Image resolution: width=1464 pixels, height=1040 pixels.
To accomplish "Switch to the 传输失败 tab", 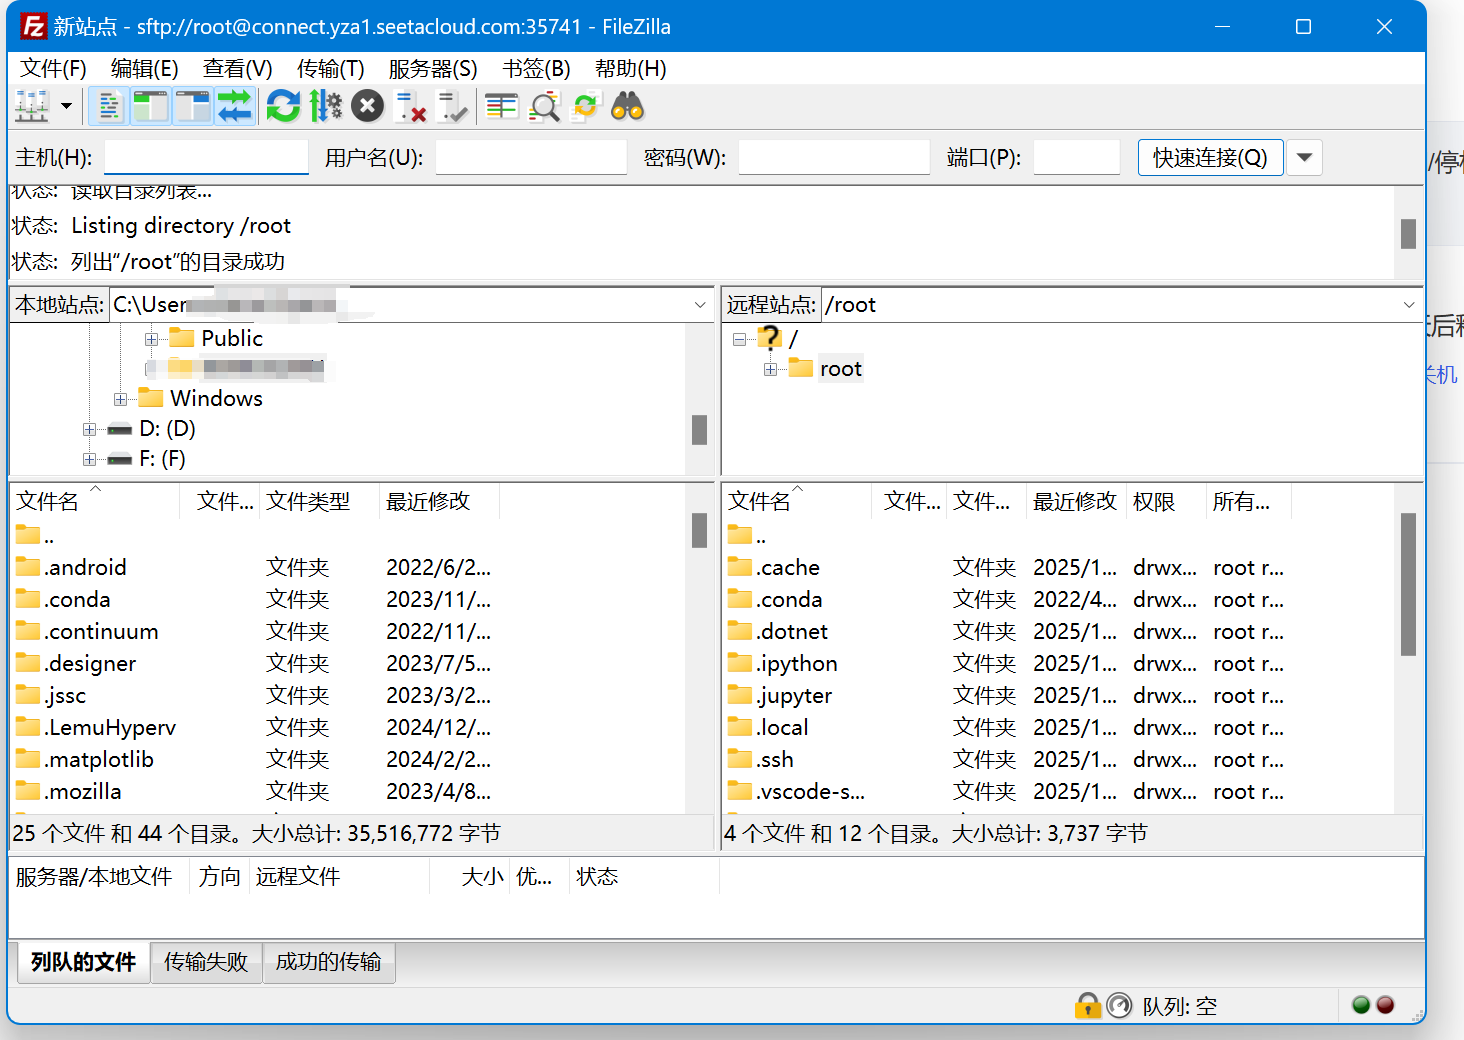I will click(205, 962).
